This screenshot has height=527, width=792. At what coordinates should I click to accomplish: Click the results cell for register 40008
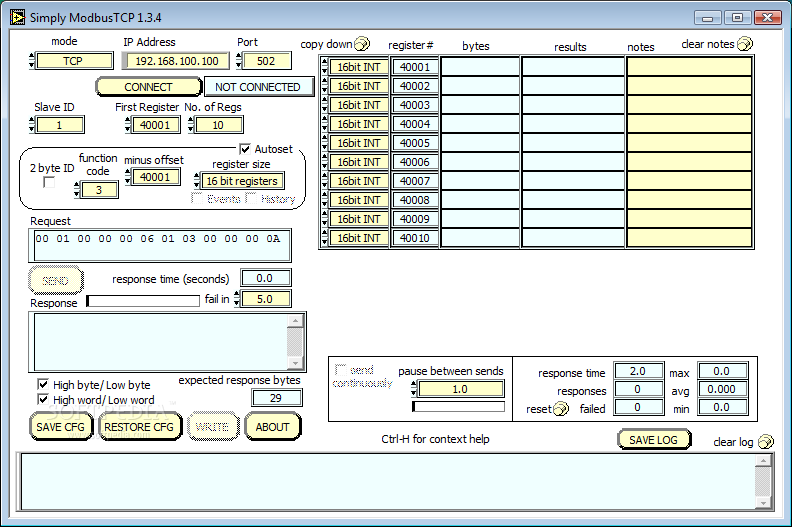click(573, 200)
